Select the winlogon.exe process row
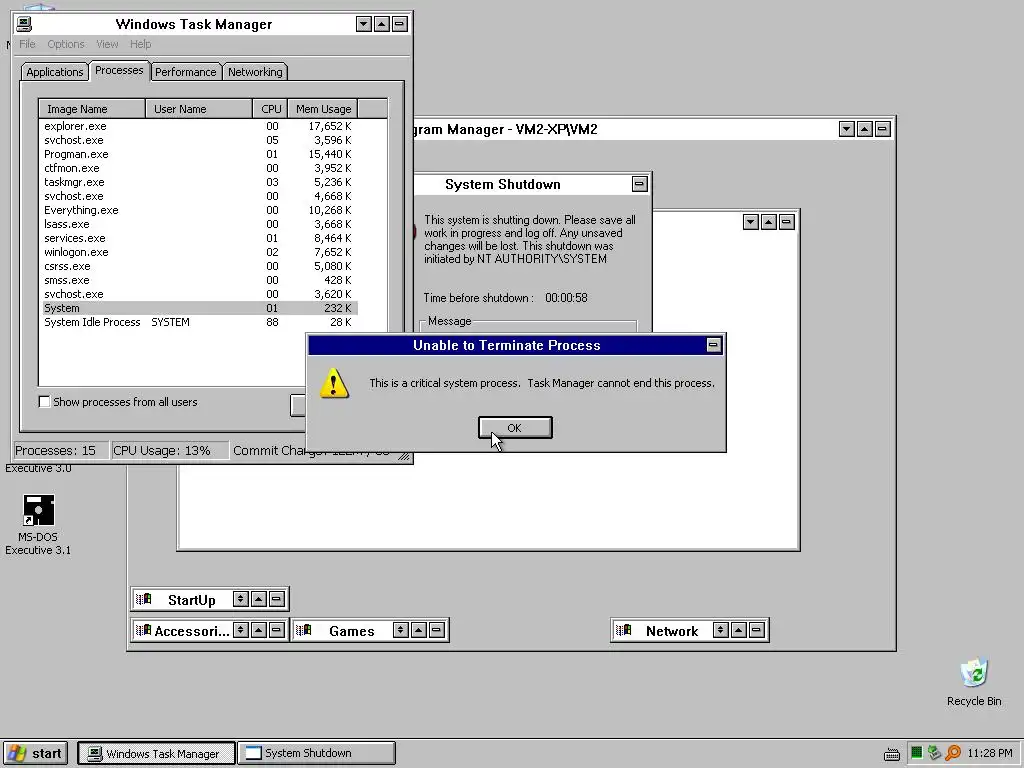This screenshot has height=768, width=1024. click(199, 252)
